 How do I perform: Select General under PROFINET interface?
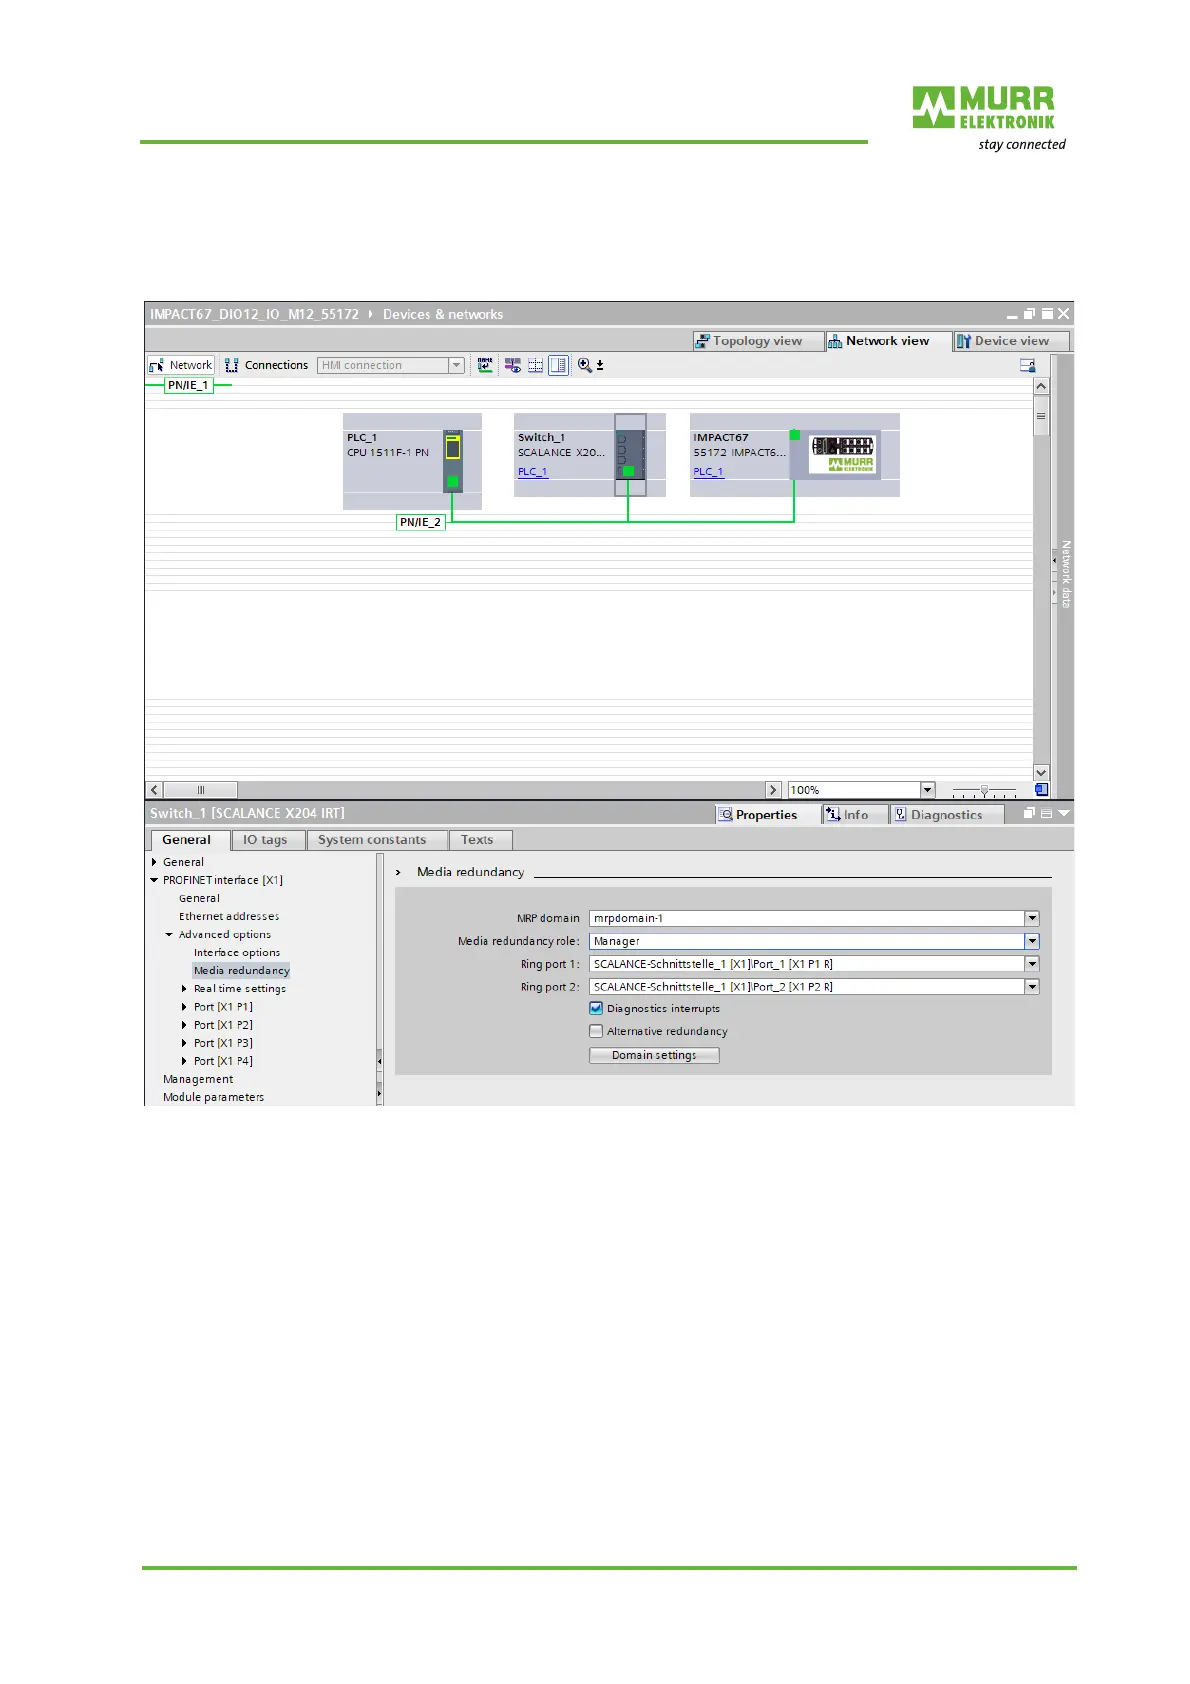point(199,898)
